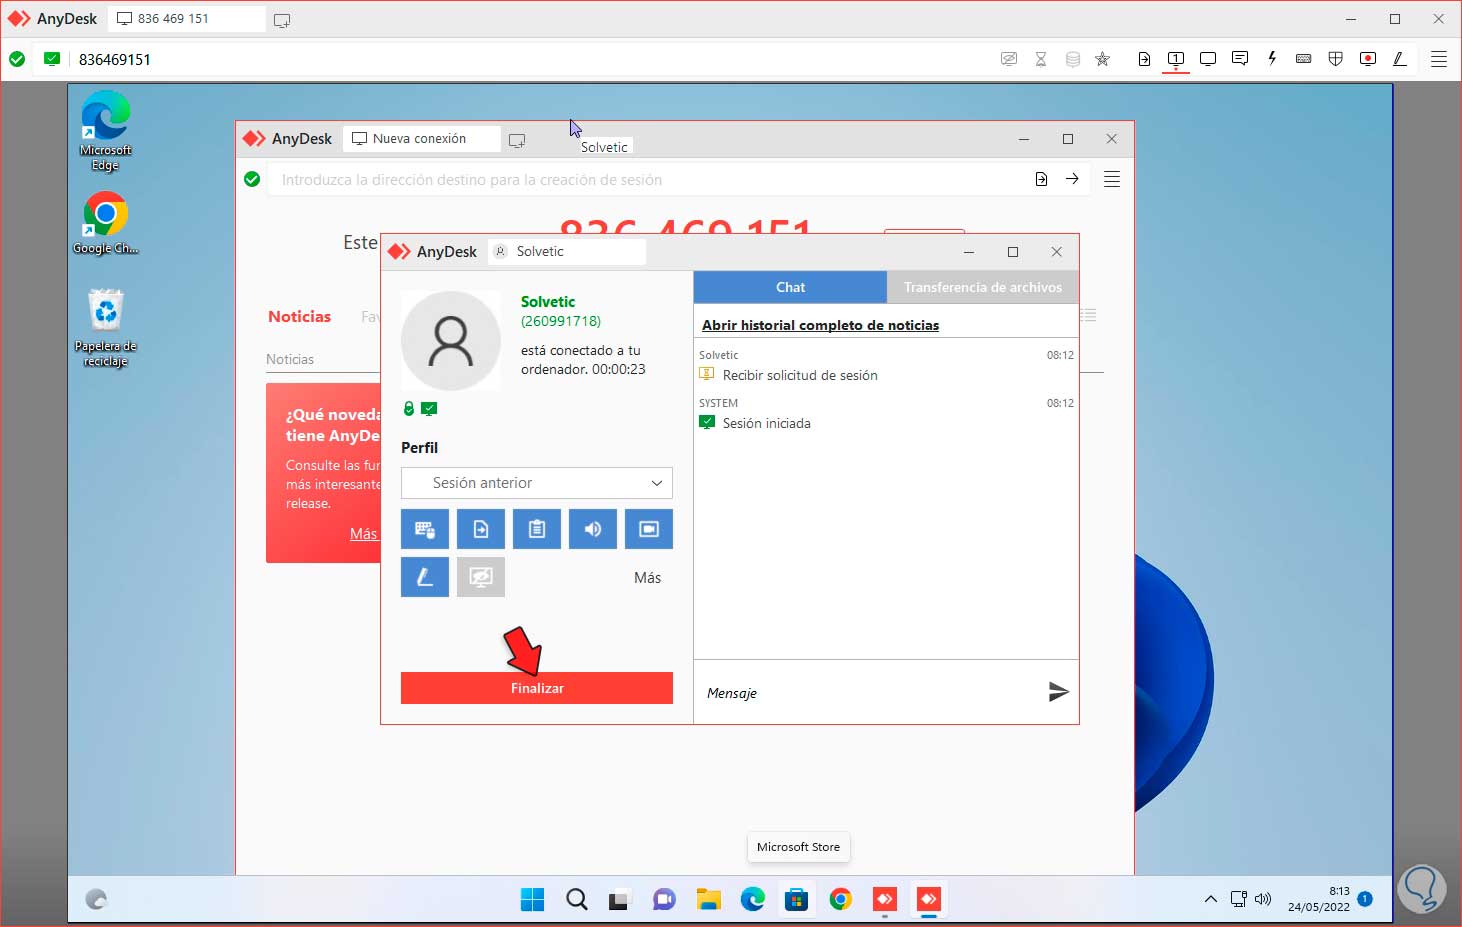Open the full news history link
The width and height of the screenshot is (1462, 927).
click(820, 325)
